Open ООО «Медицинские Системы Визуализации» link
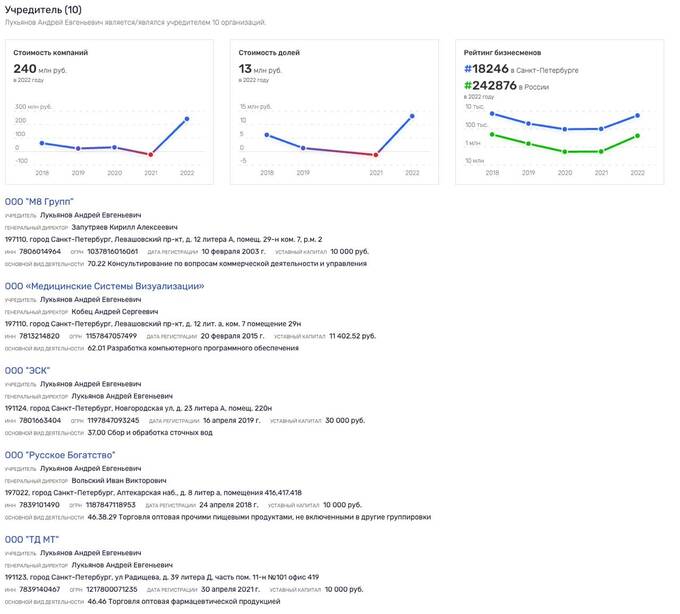This screenshot has width=680, height=614. tap(105, 286)
